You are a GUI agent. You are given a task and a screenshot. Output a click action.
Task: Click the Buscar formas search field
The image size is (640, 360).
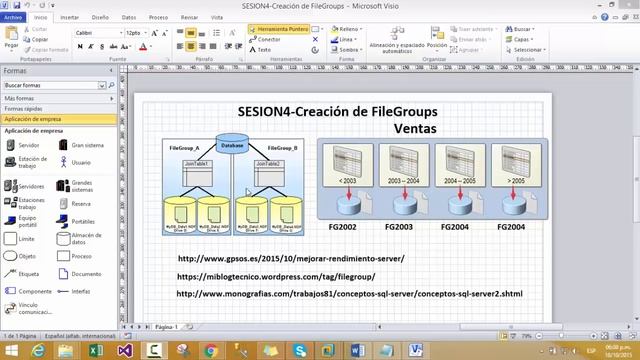click(x=51, y=85)
